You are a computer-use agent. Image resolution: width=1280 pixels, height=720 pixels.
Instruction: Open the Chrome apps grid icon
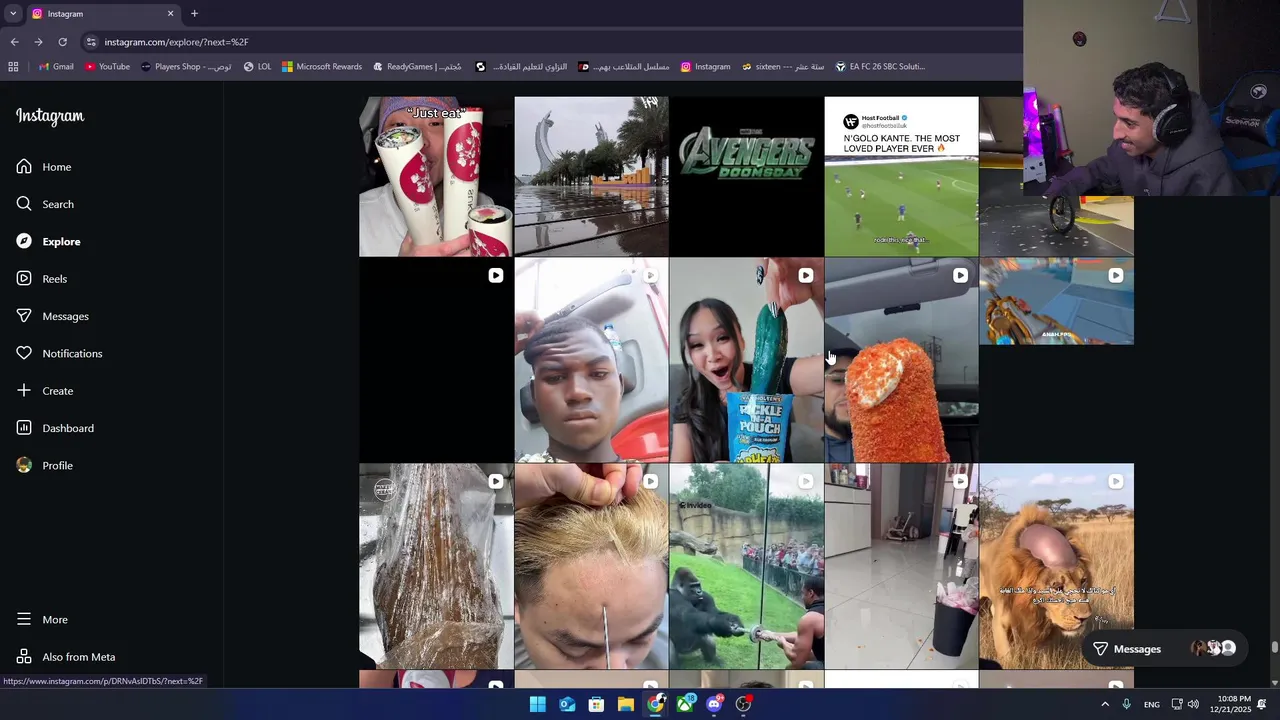13,67
